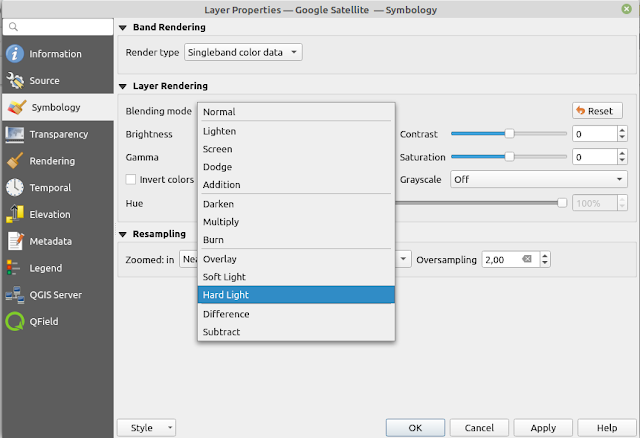Open the Information panel icon
Screen dimensions: 640x438
click(x=15, y=53)
